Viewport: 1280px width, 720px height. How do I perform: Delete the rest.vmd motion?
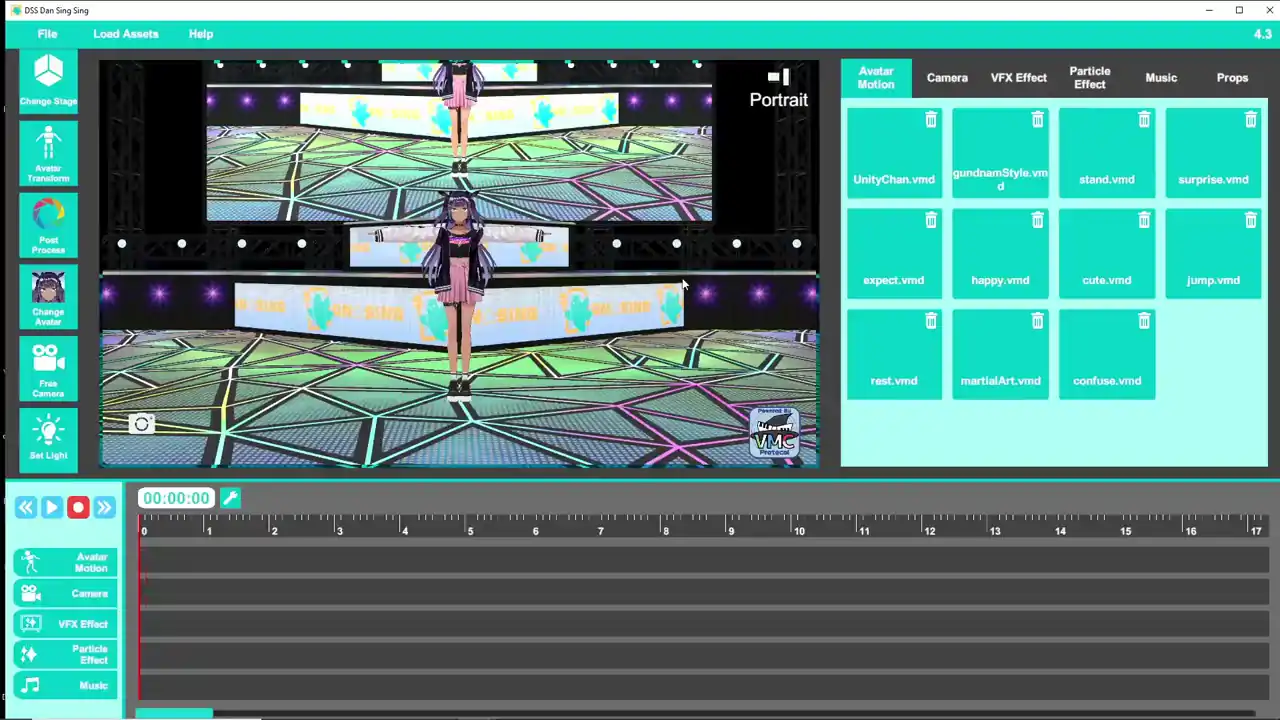click(931, 321)
